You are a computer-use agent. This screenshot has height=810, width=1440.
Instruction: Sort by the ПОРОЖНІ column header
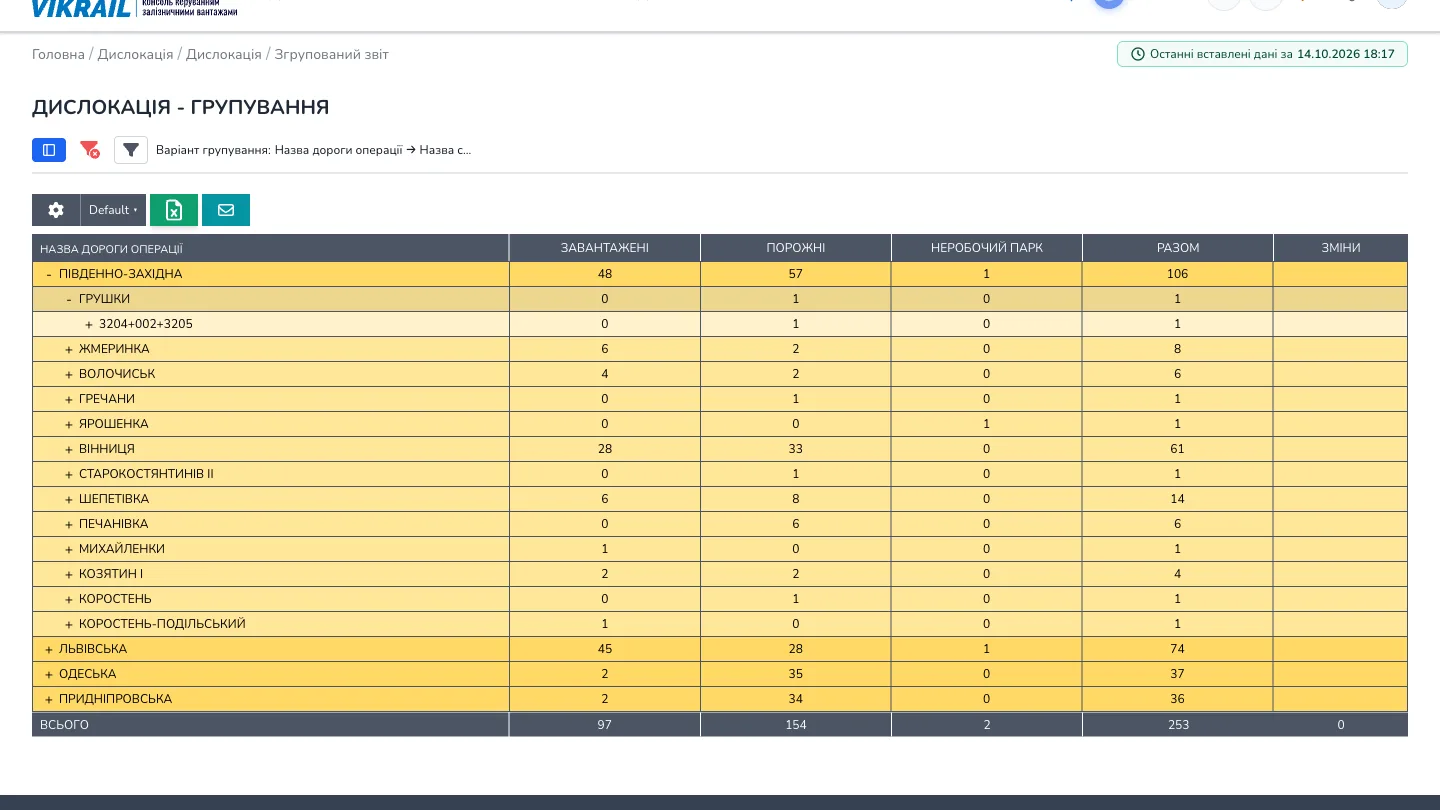(796, 248)
